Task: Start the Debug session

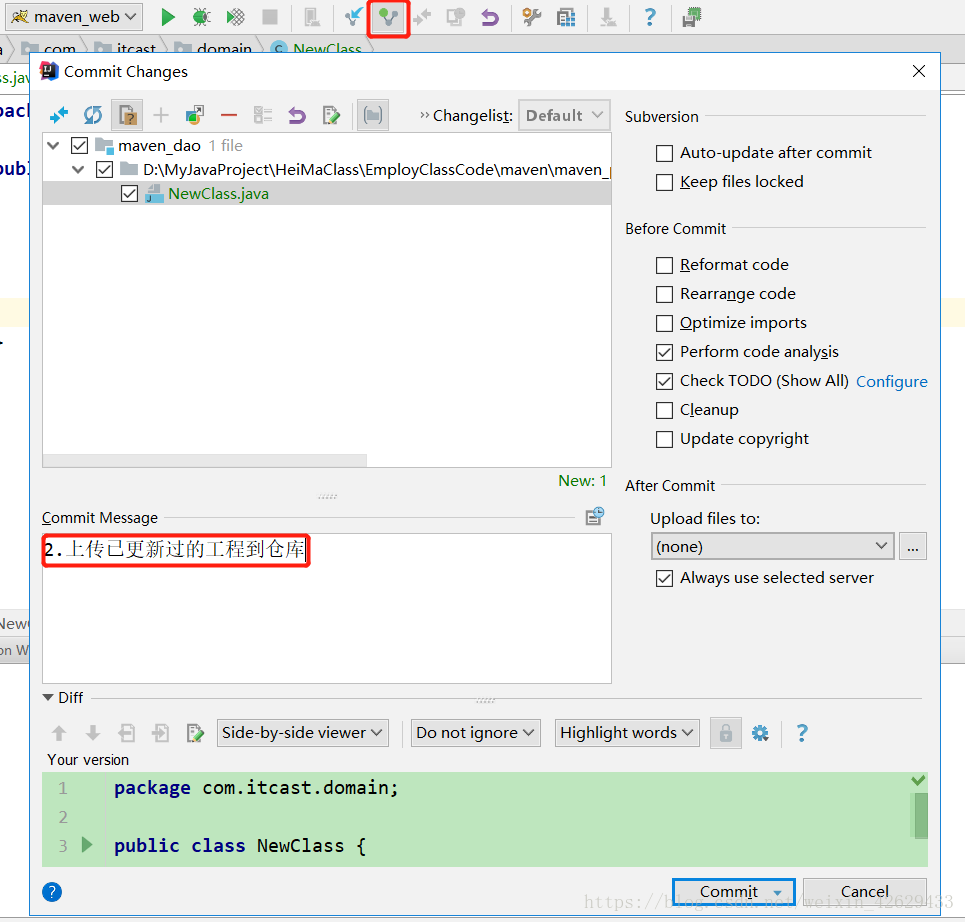Action: (199, 17)
